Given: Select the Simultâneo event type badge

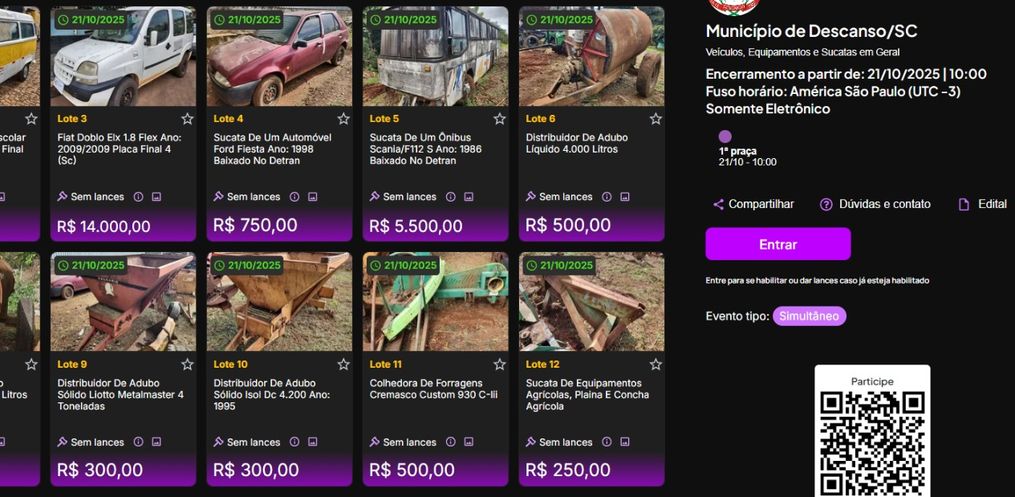Looking at the screenshot, I should 809,317.
